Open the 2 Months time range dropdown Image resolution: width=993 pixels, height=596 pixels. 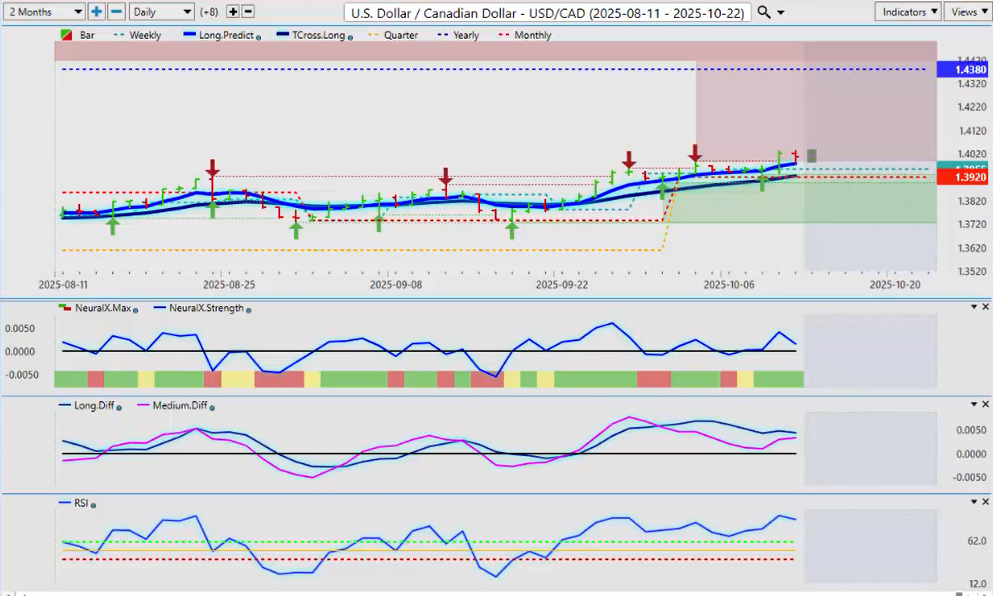click(44, 11)
